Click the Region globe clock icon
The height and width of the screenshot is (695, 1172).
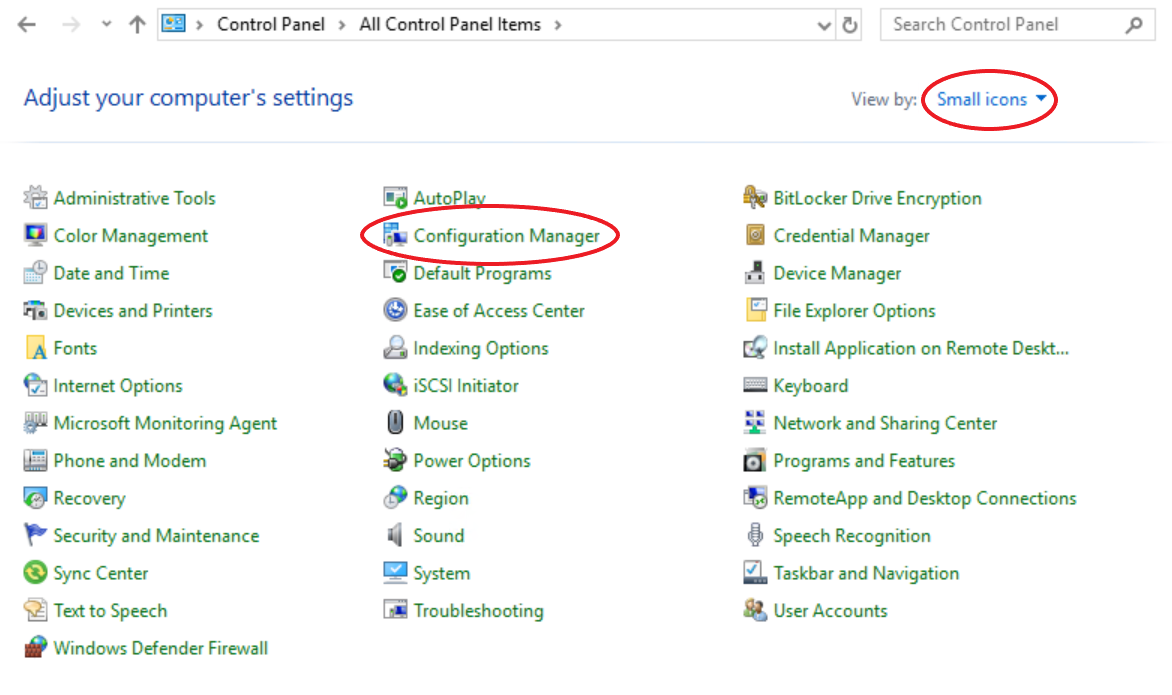[x=395, y=498]
